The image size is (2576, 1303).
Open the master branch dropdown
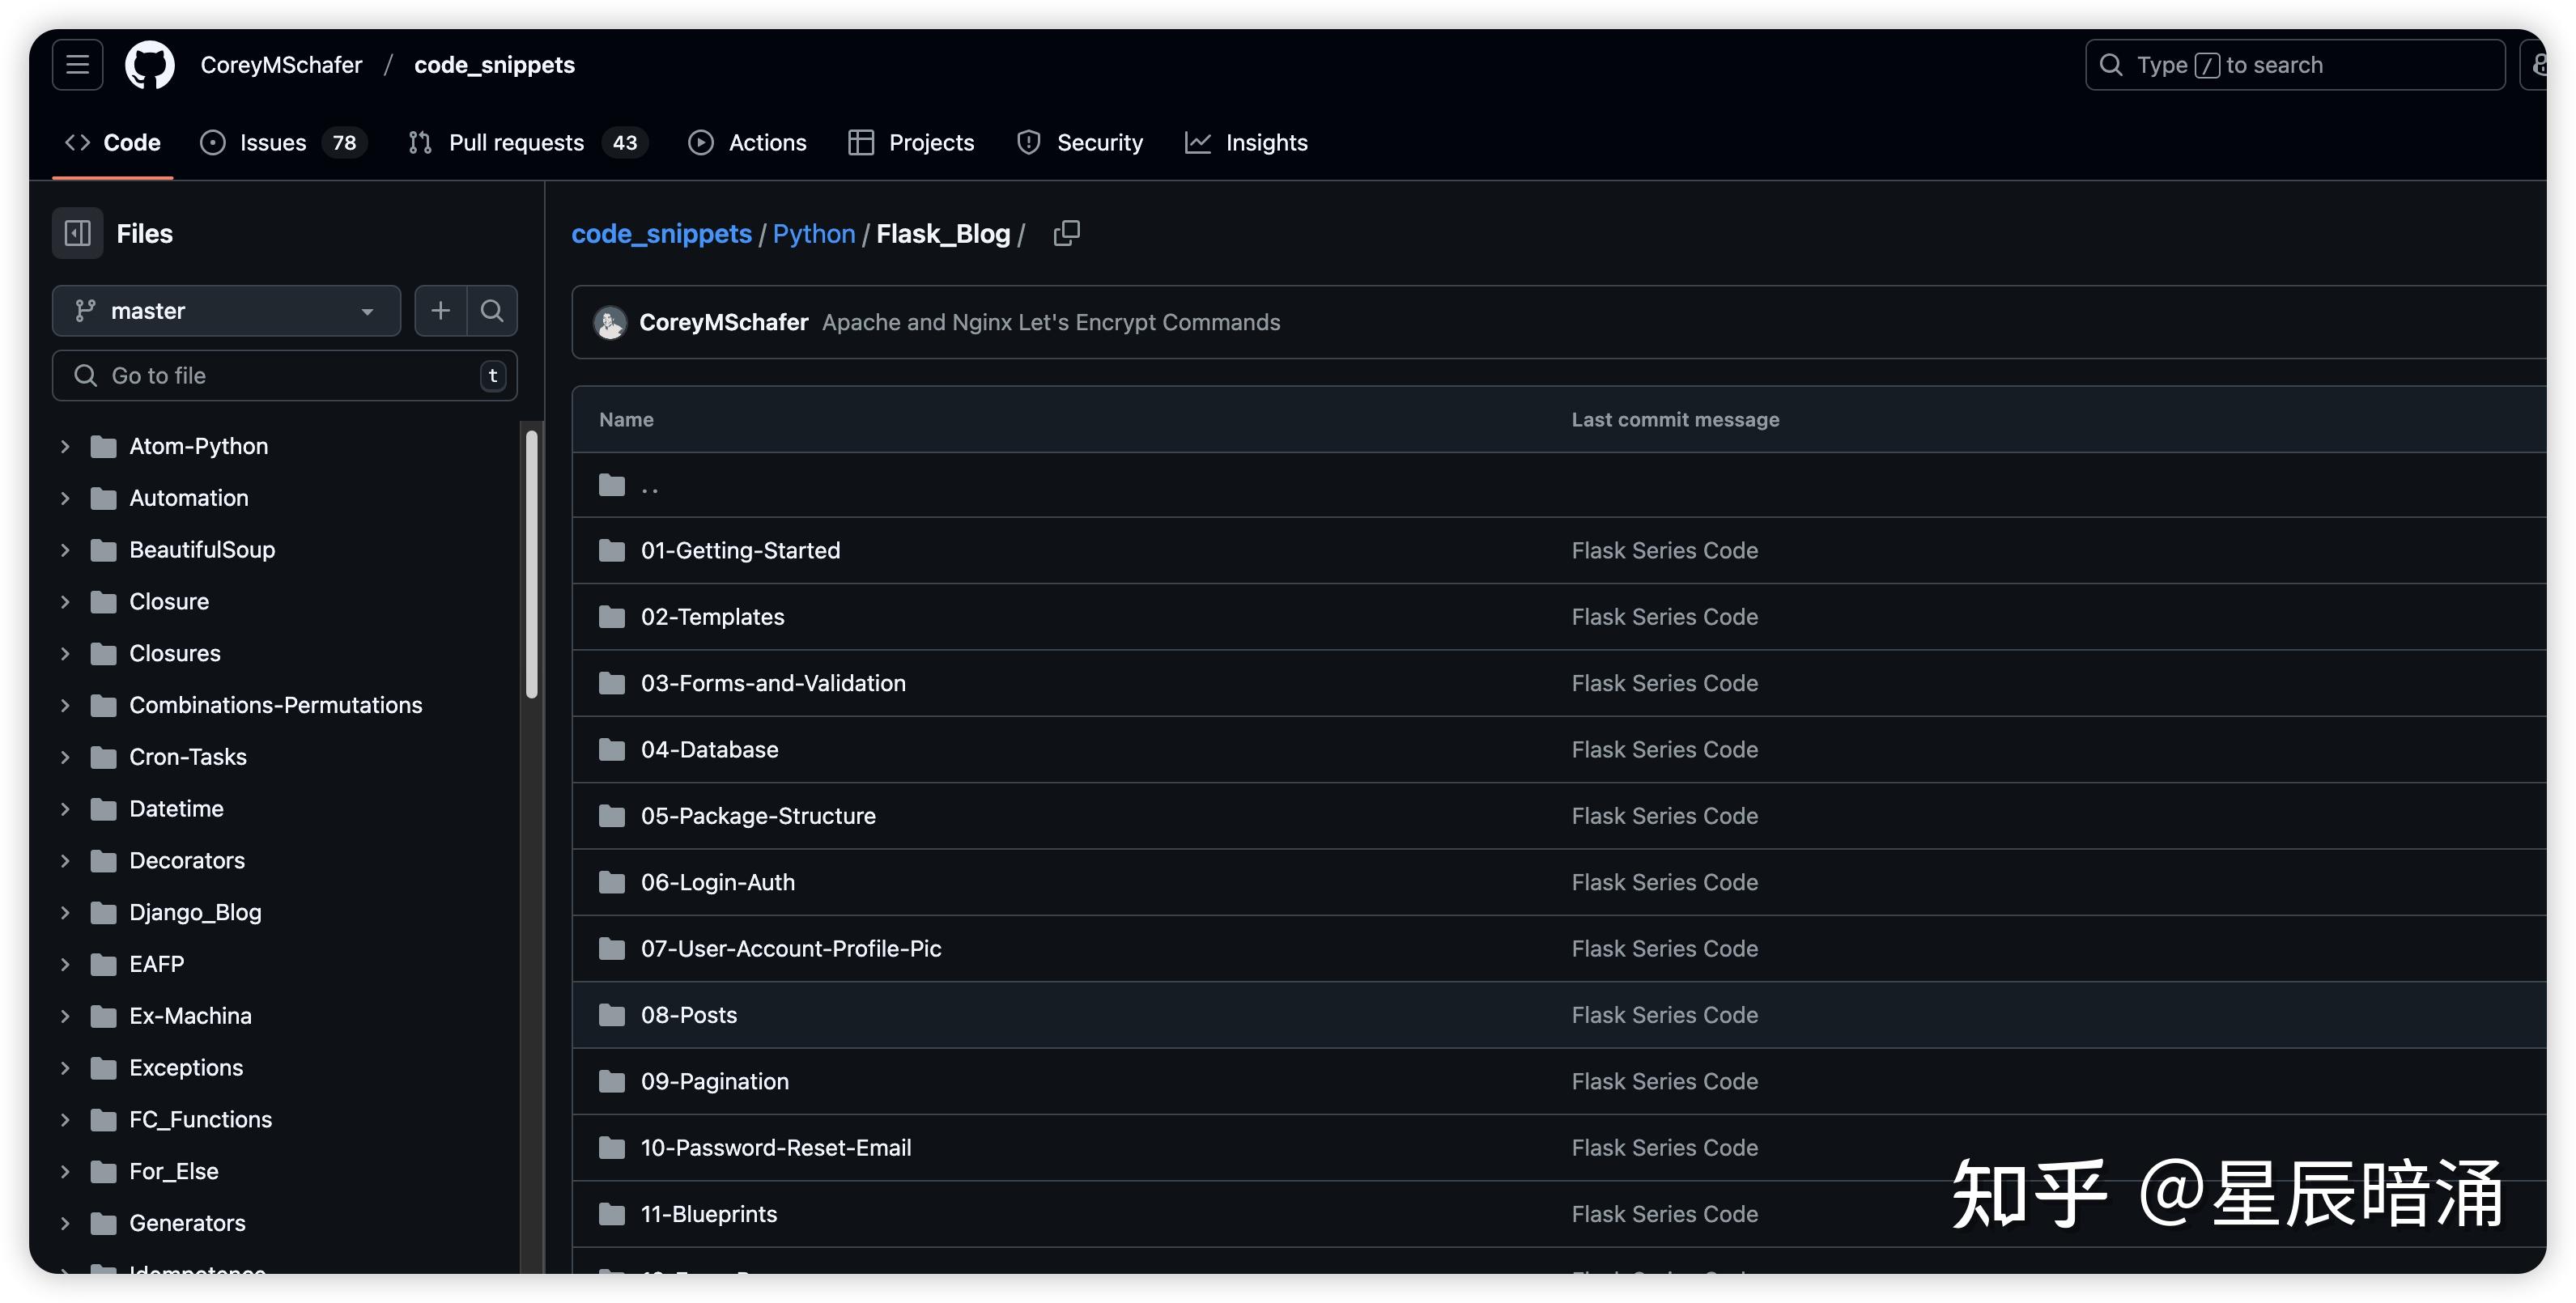pos(226,311)
